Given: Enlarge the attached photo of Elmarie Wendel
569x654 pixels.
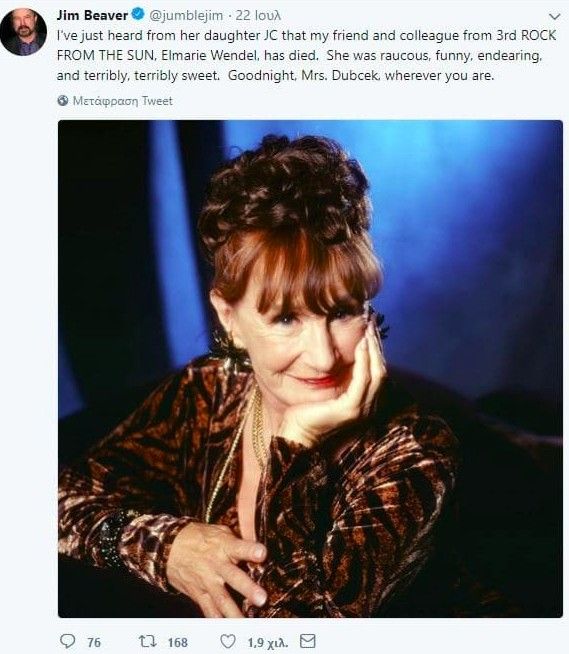Looking at the screenshot, I should click(x=310, y=369).
